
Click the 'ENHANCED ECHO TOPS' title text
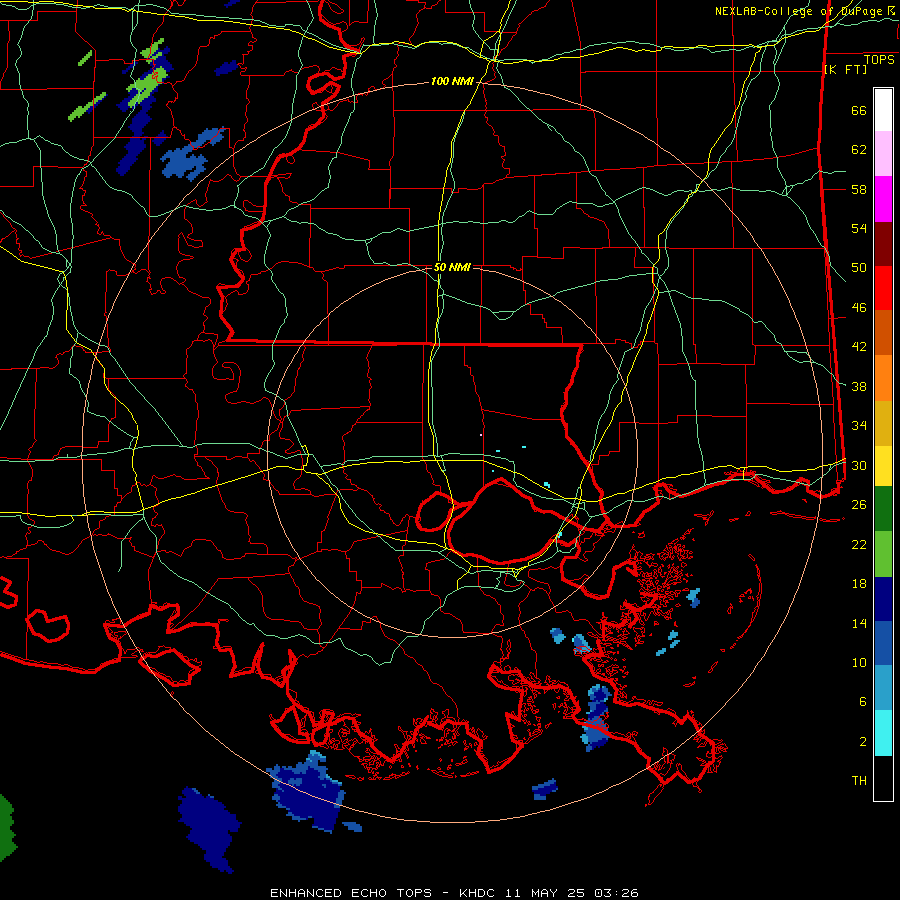click(351, 893)
